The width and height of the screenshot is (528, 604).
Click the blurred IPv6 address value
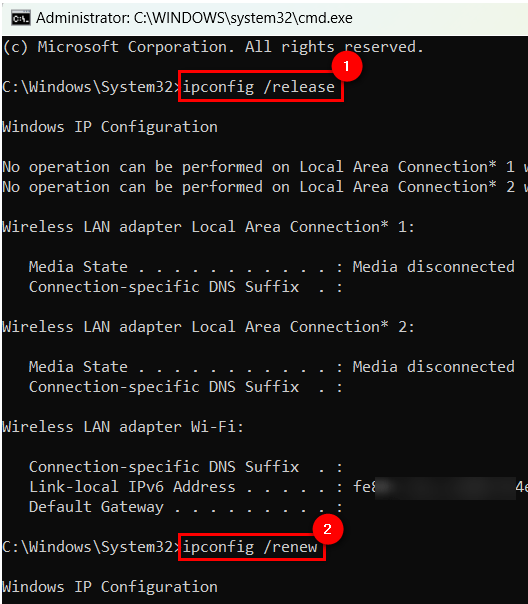click(x=445, y=488)
